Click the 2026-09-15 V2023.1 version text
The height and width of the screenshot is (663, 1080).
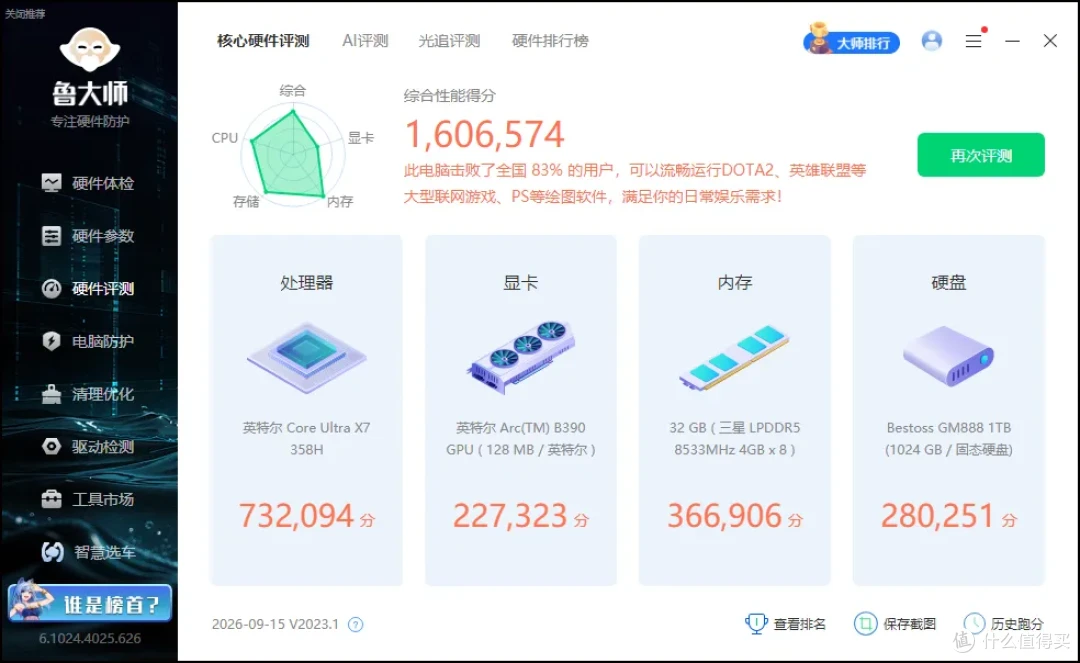click(275, 624)
